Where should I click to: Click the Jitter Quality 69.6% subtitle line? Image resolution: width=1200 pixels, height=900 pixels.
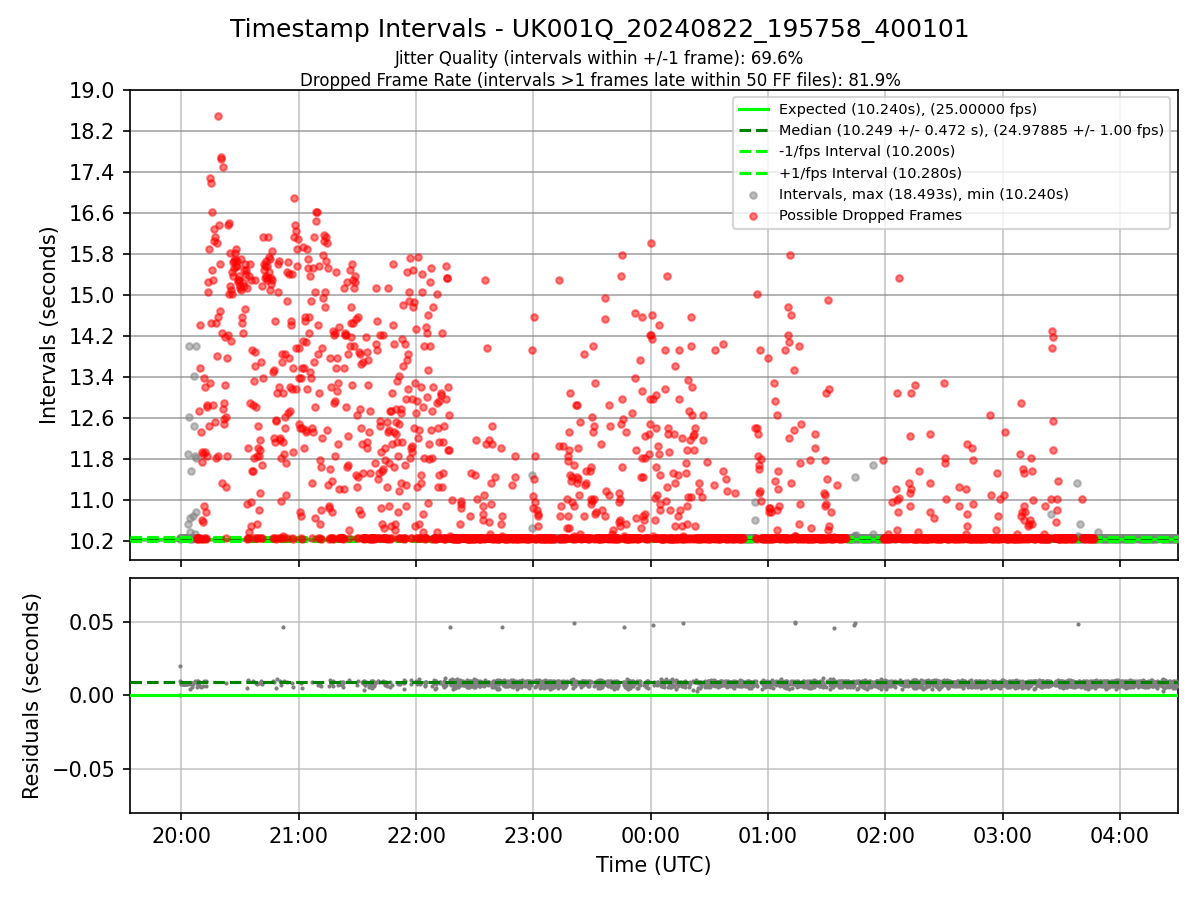click(599, 58)
